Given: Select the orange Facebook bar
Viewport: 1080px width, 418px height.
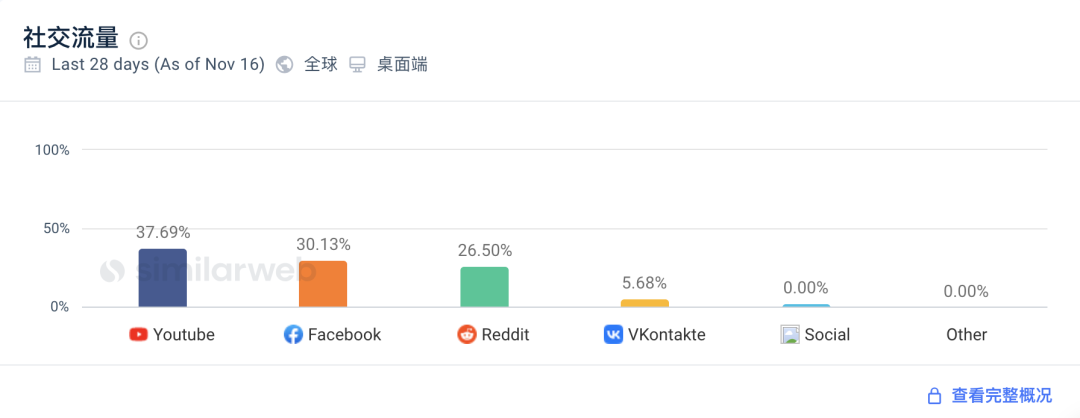Looking at the screenshot, I should point(323,284).
